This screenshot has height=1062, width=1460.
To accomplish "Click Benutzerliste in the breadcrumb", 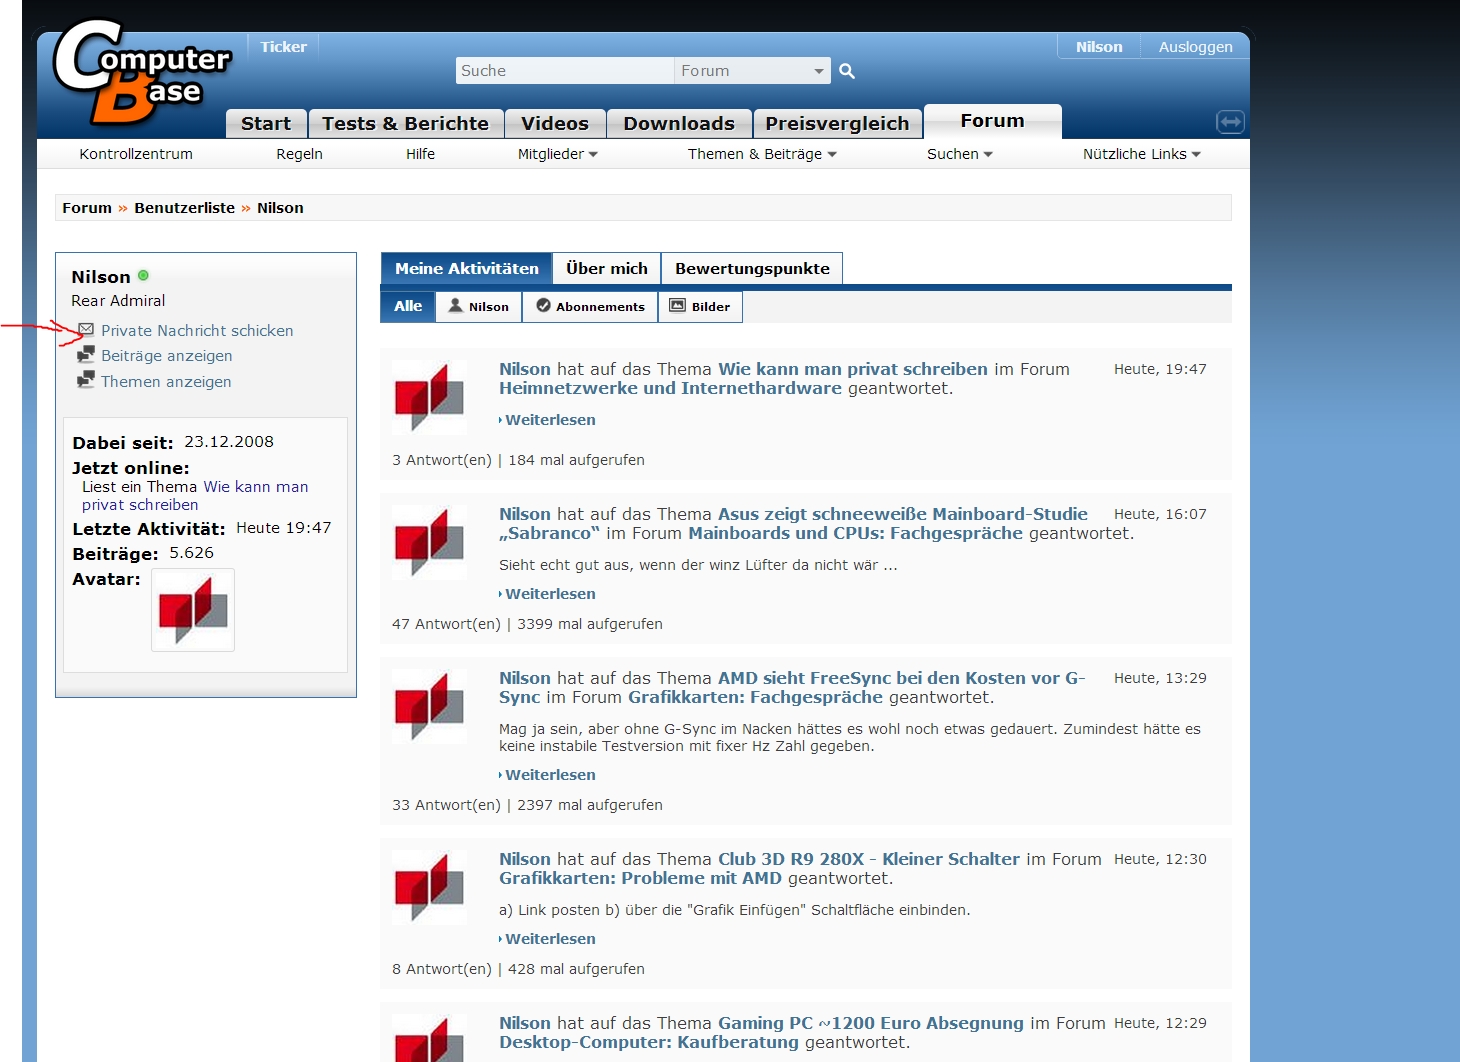I will click(x=185, y=208).
